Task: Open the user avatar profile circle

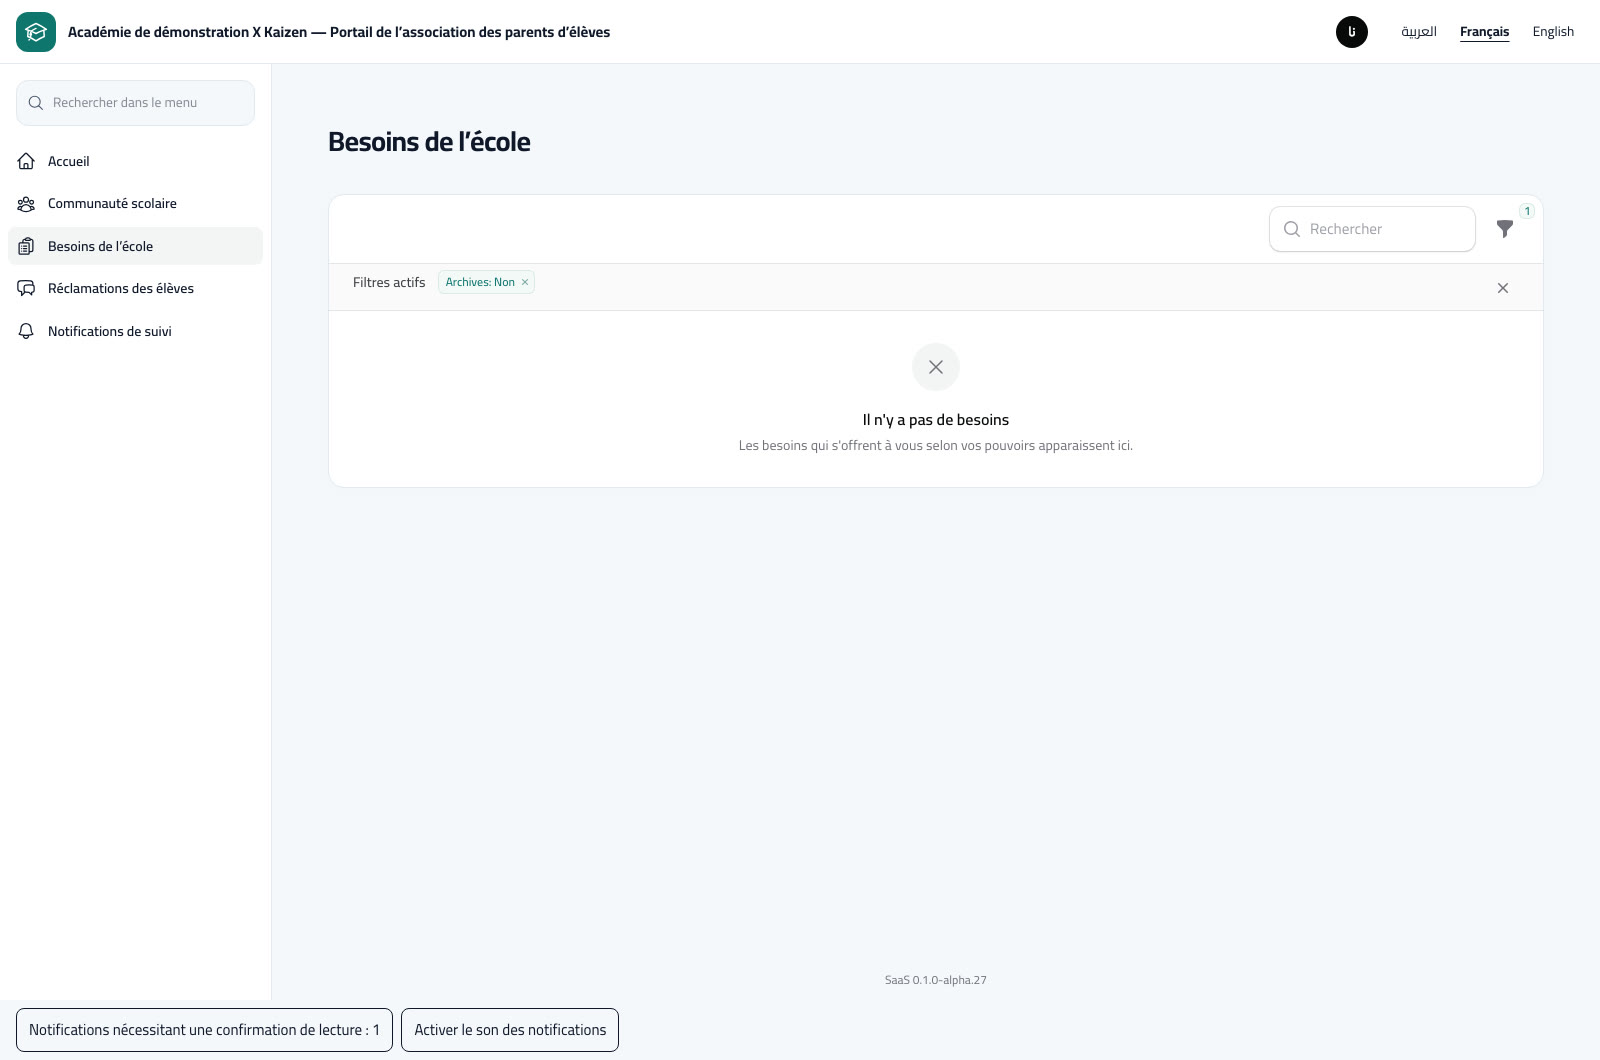Action: (1352, 32)
